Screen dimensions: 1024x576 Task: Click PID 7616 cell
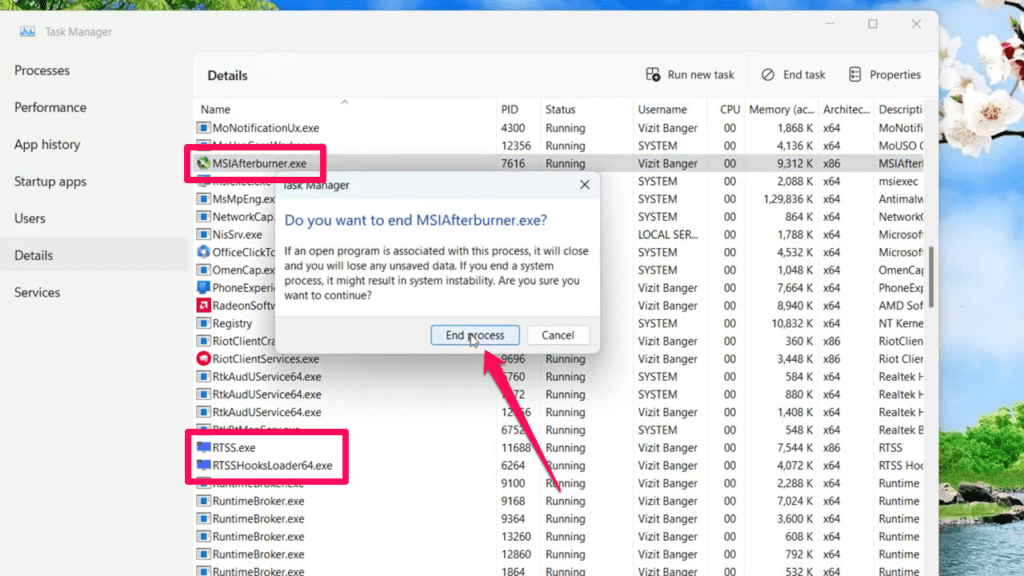pos(513,163)
